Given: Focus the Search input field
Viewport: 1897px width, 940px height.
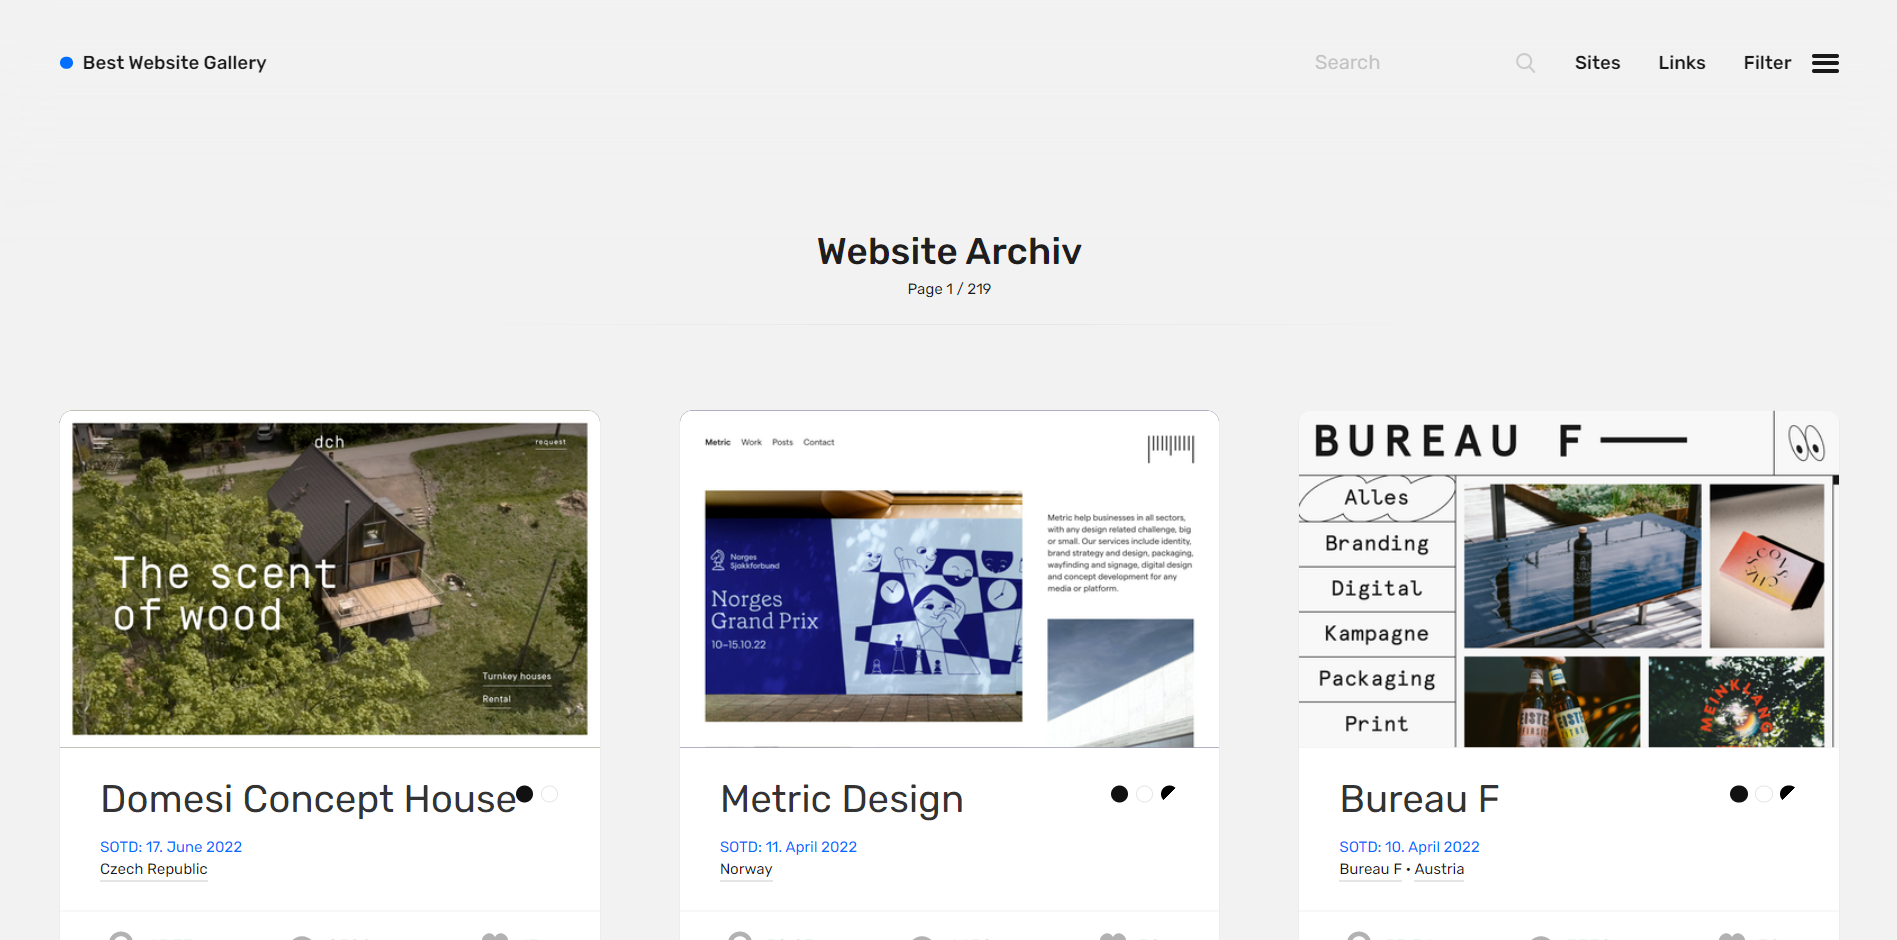Looking at the screenshot, I should pos(1410,63).
